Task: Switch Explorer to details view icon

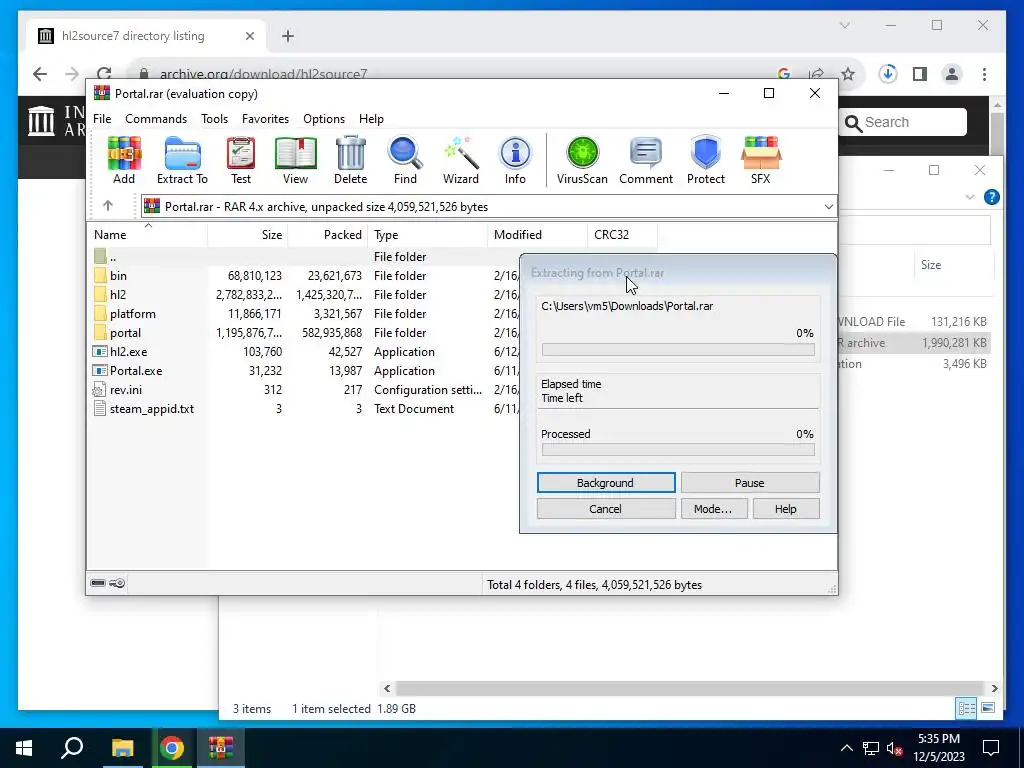Action: click(x=967, y=708)
